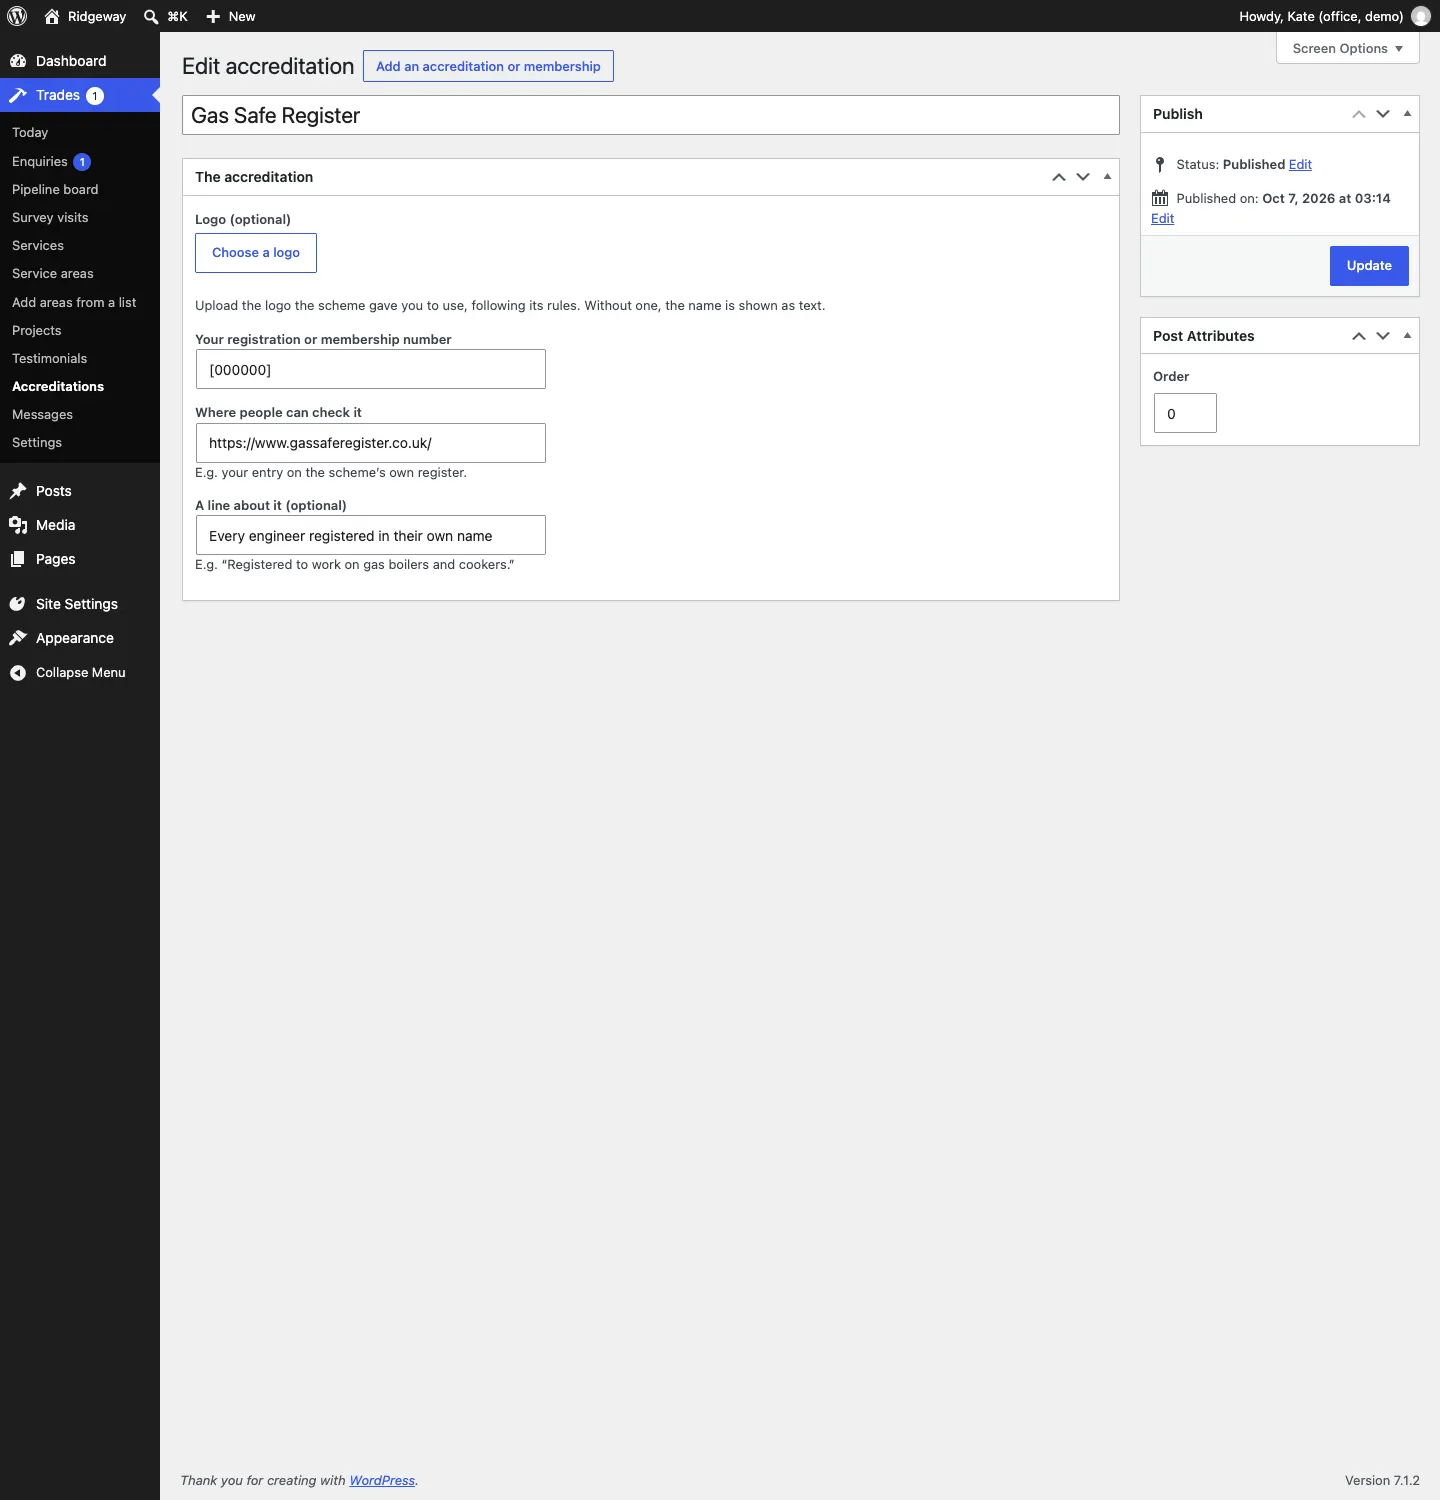Click the registration number input field
The image size is (1440, 1500).
(371, 369)
